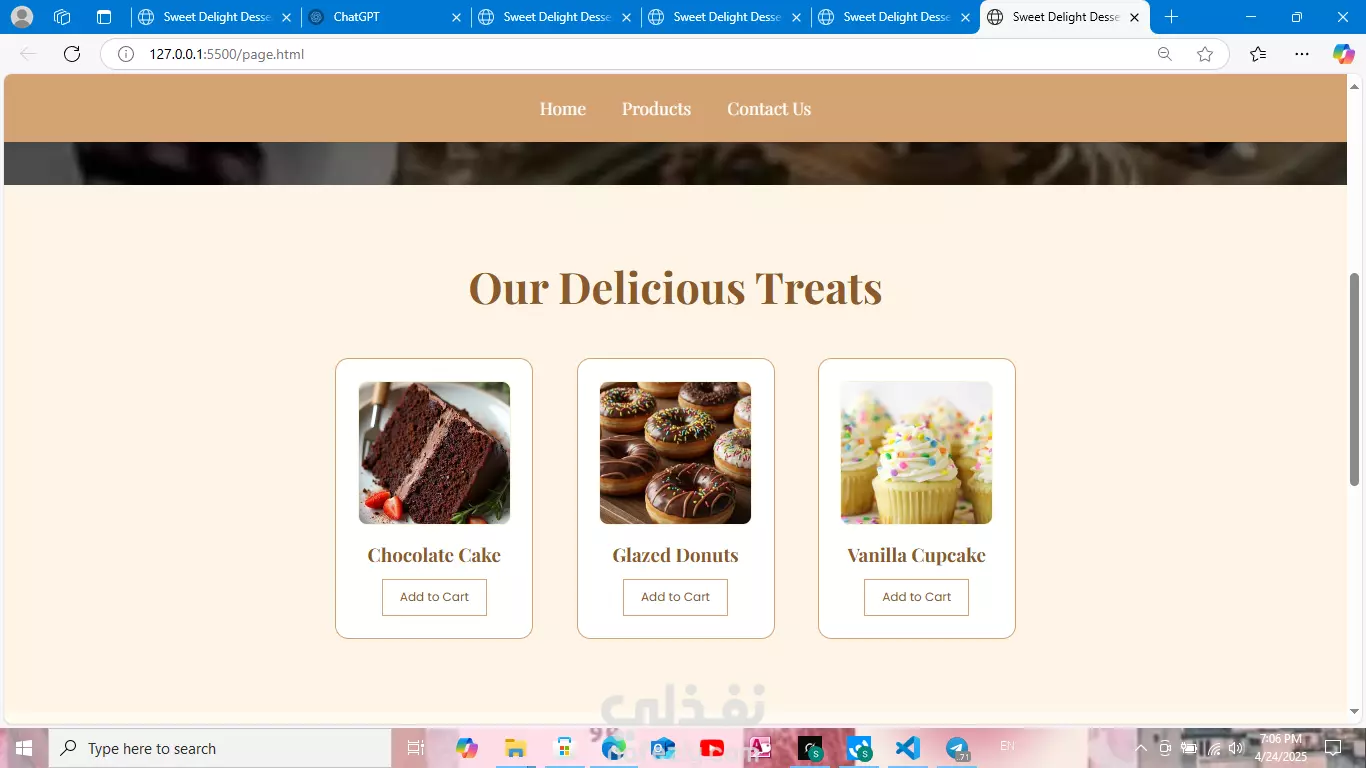Click in the Windows taskbar search box
The image size is (1366, 768).
(x=220, y=748)
